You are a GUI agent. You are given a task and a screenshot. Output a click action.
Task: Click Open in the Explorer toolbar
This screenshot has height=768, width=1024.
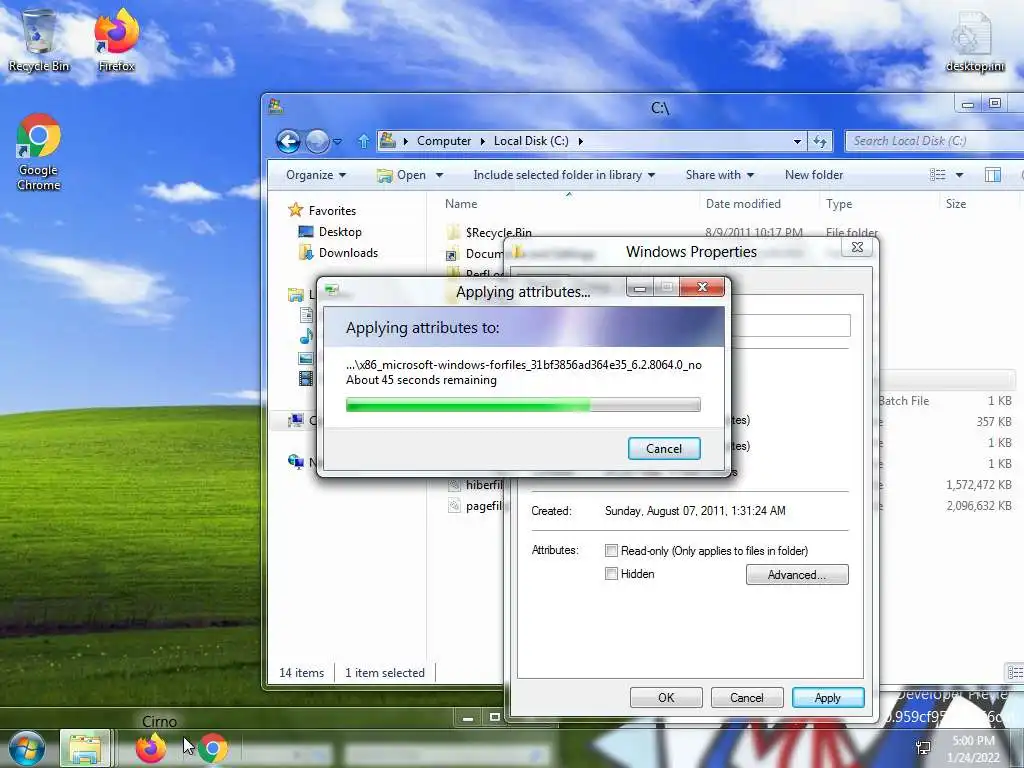(402, 175)
